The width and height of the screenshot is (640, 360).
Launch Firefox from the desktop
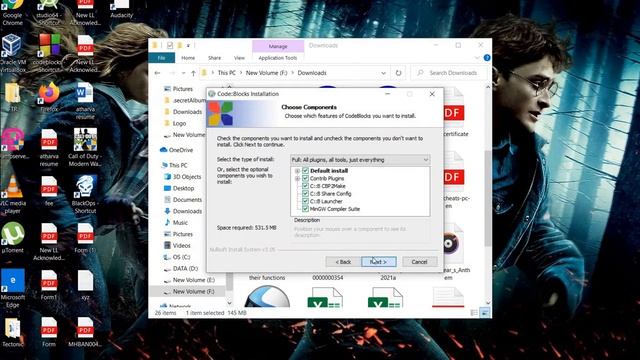[49, 98]
